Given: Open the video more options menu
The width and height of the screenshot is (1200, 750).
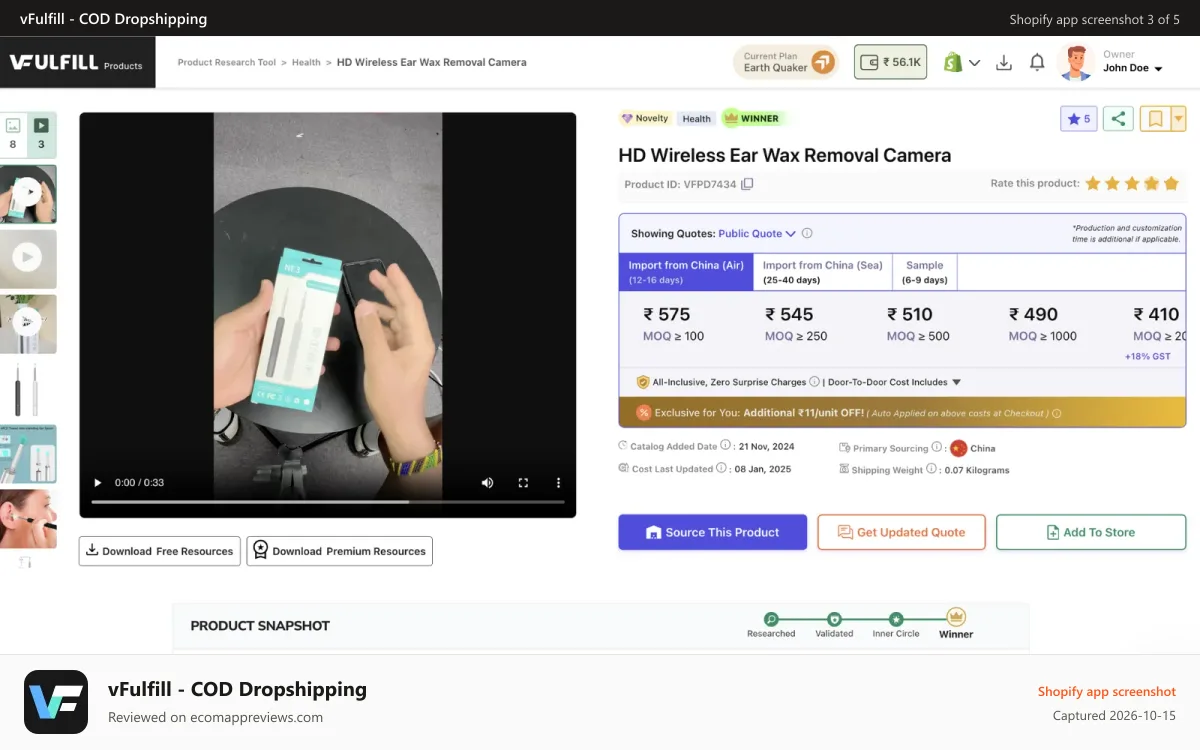Looking at the screenshot, I should (558, 483).
